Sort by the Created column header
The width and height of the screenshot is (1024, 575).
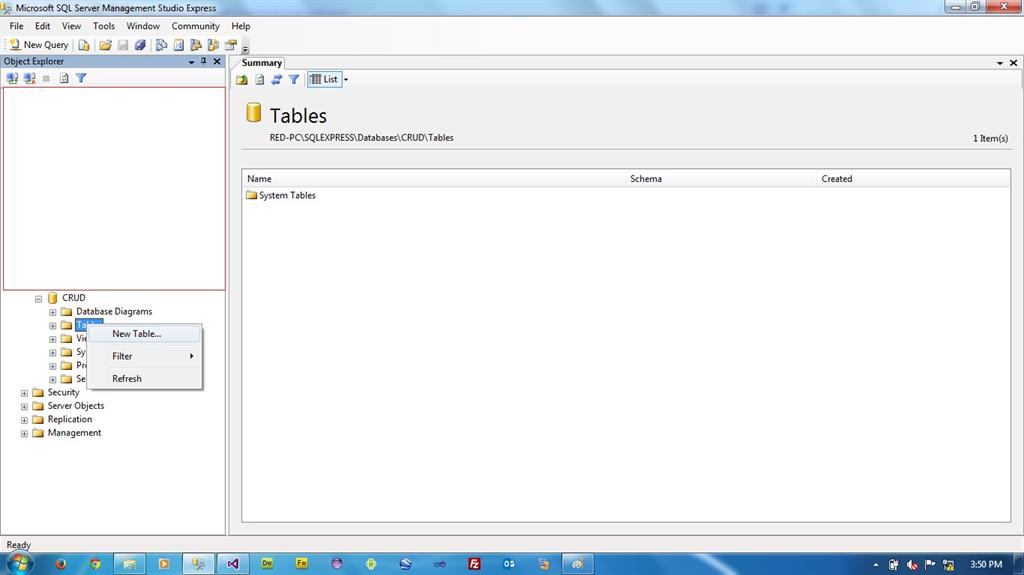pos(913,179)
